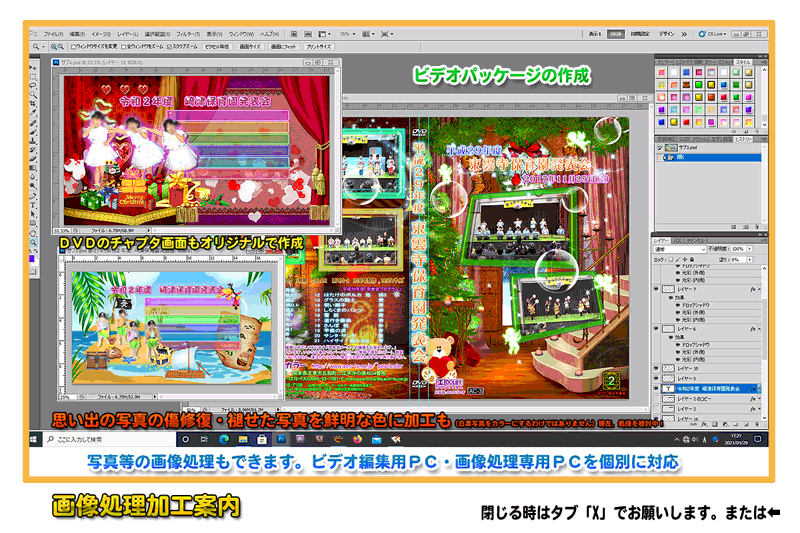The width and height of the screenshot is (800, 533).
Task: Switch to the スタイル tab
Action: (x=743, y=62)
